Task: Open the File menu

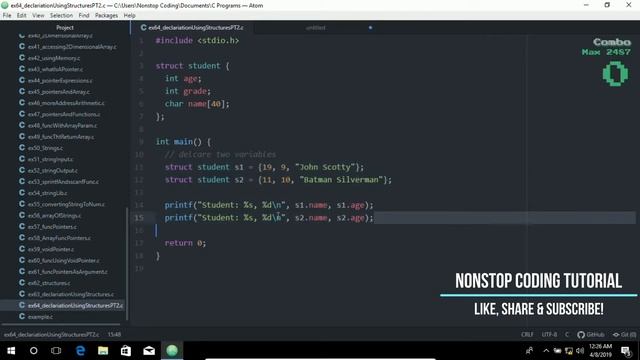Action: point(7,16)
